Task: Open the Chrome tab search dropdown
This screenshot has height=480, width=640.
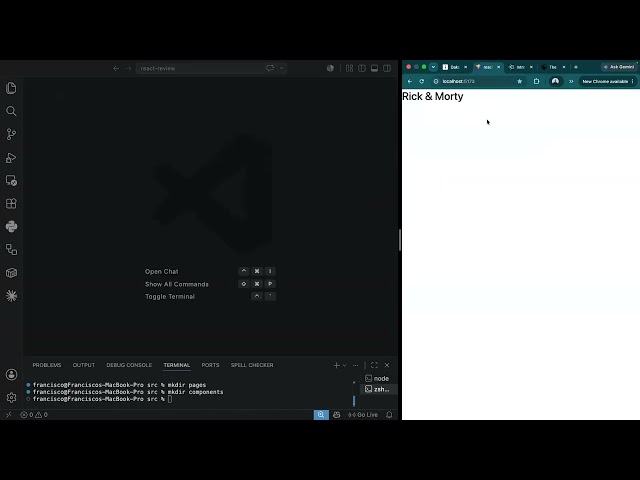Action: point(433,67)
